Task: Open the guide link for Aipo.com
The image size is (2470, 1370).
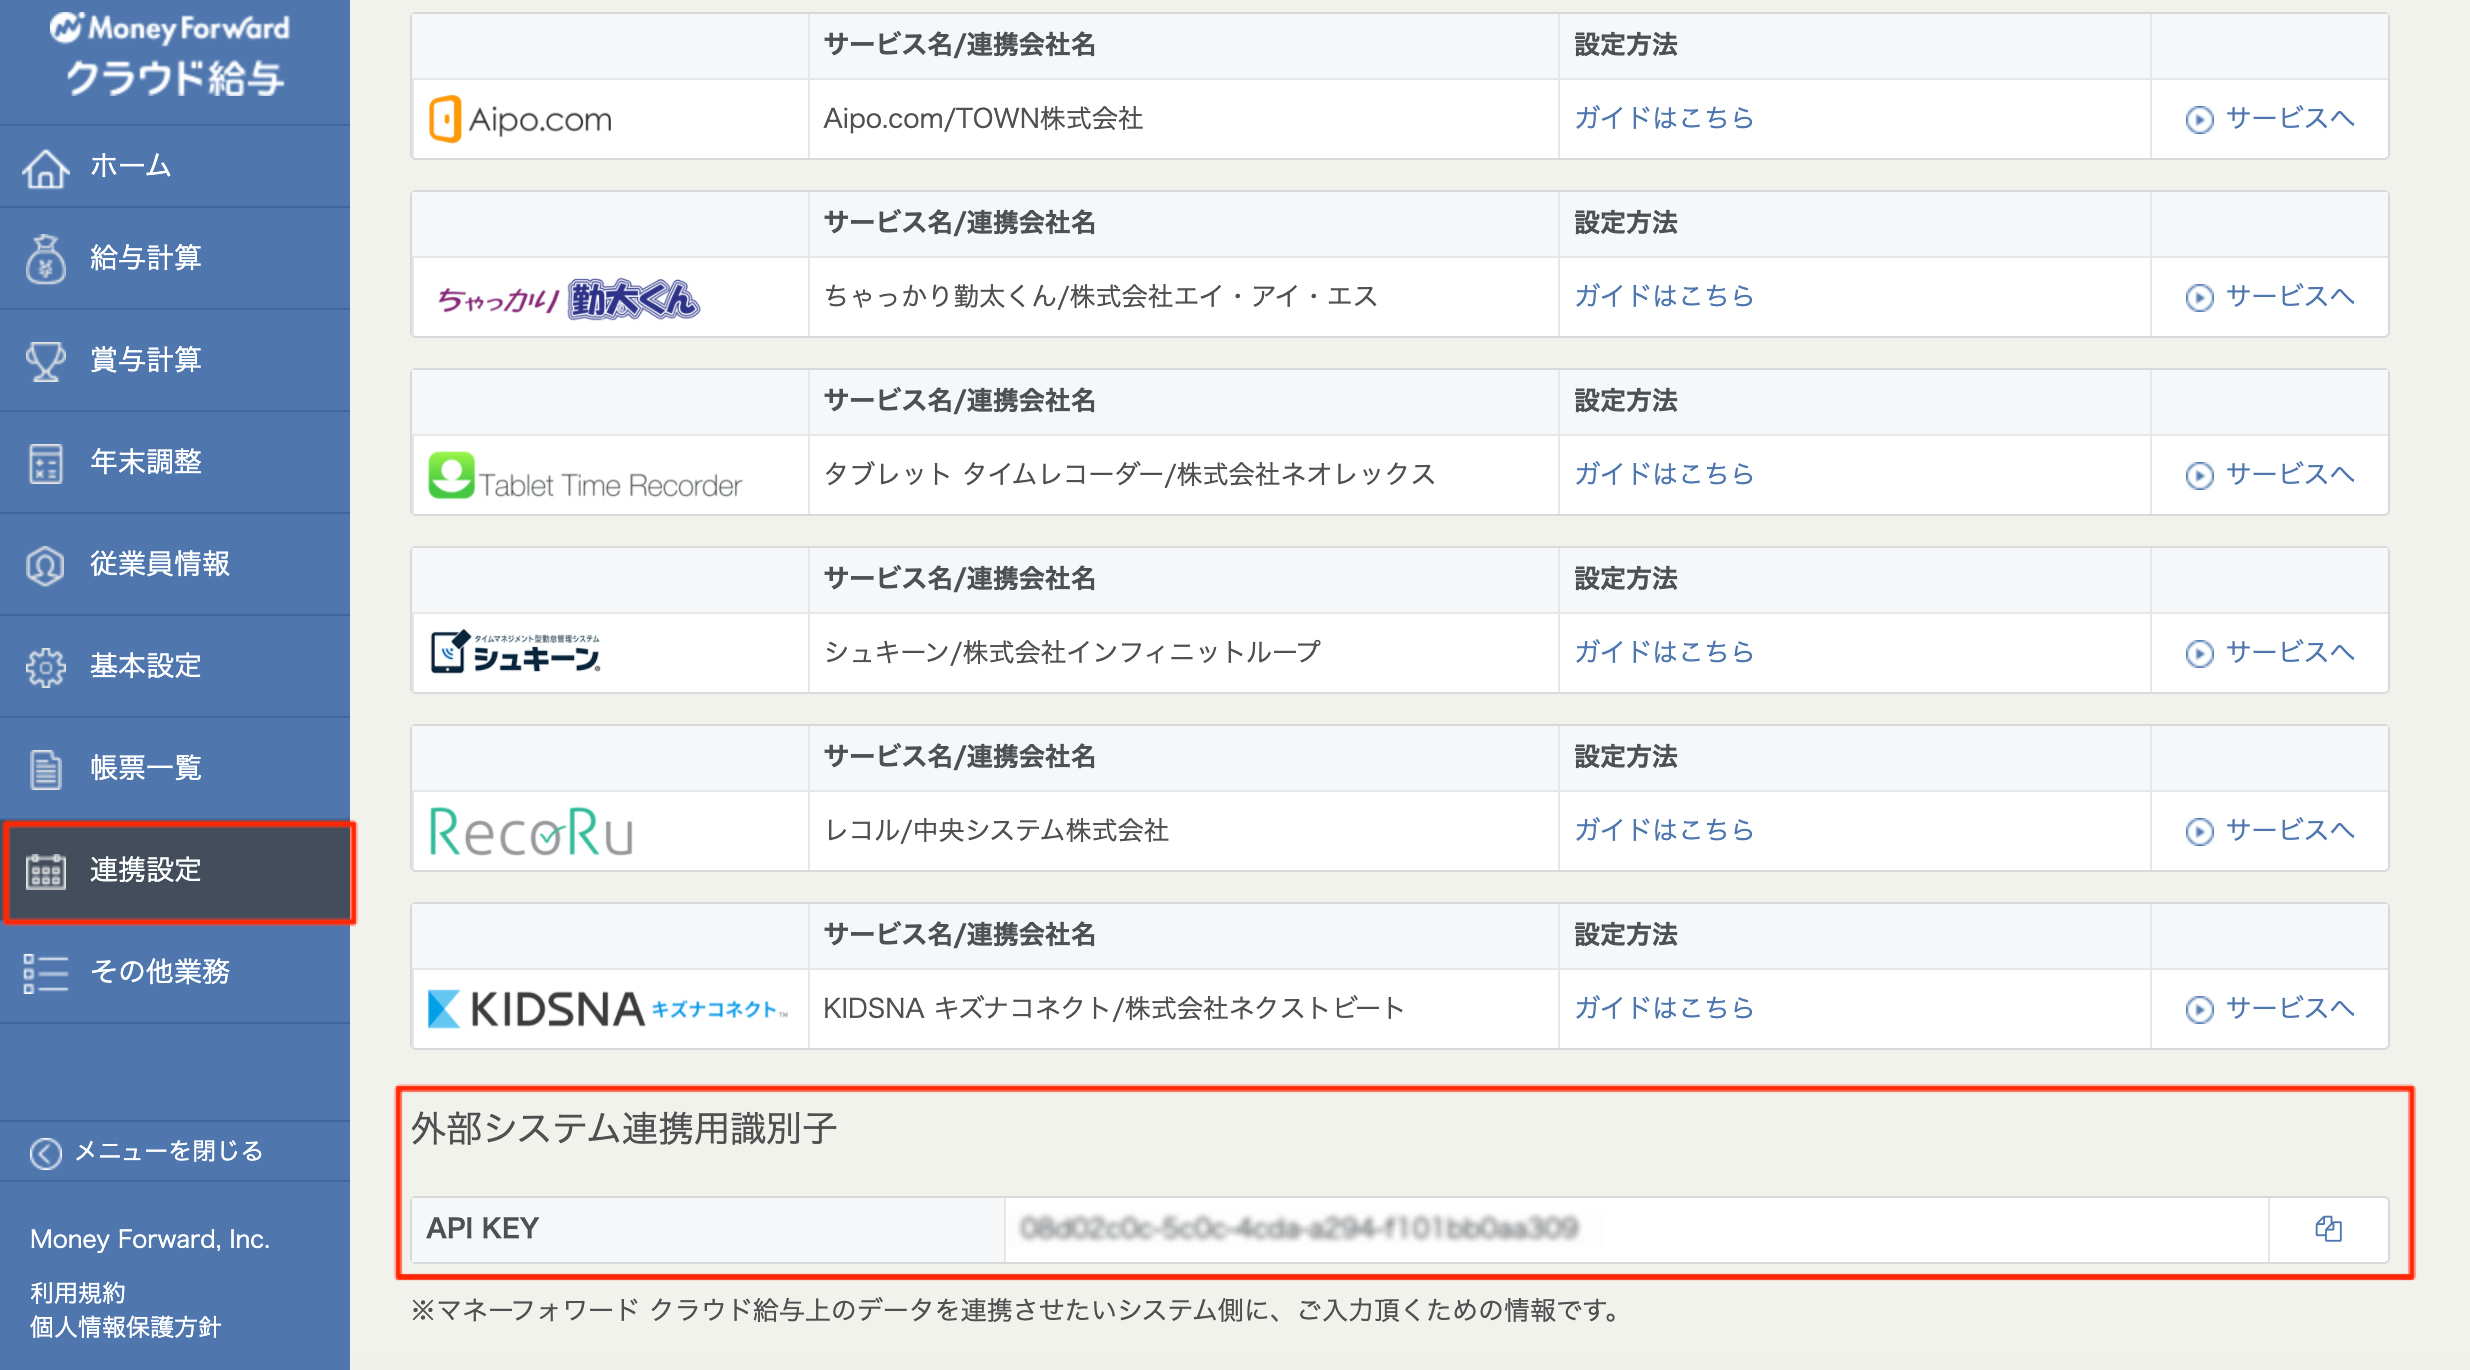Action: coord(1663,118)
